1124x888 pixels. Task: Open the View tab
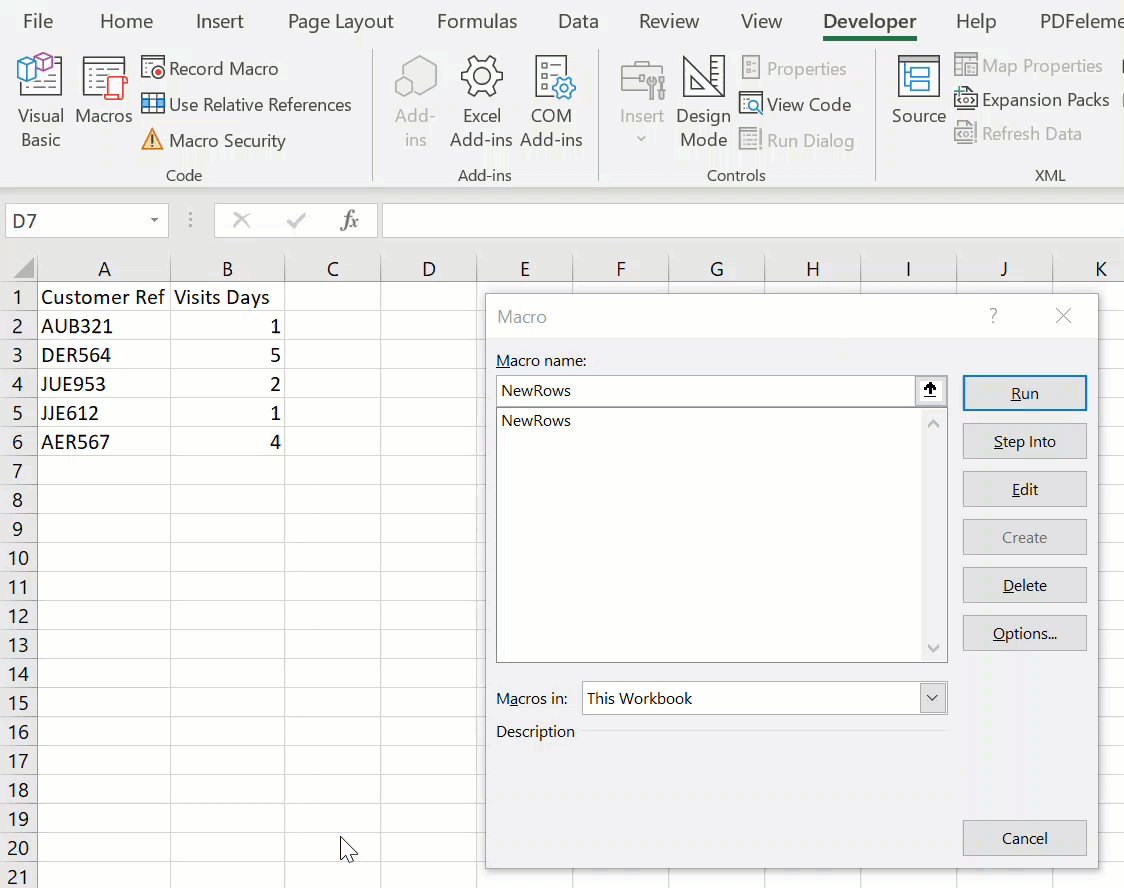761,22
